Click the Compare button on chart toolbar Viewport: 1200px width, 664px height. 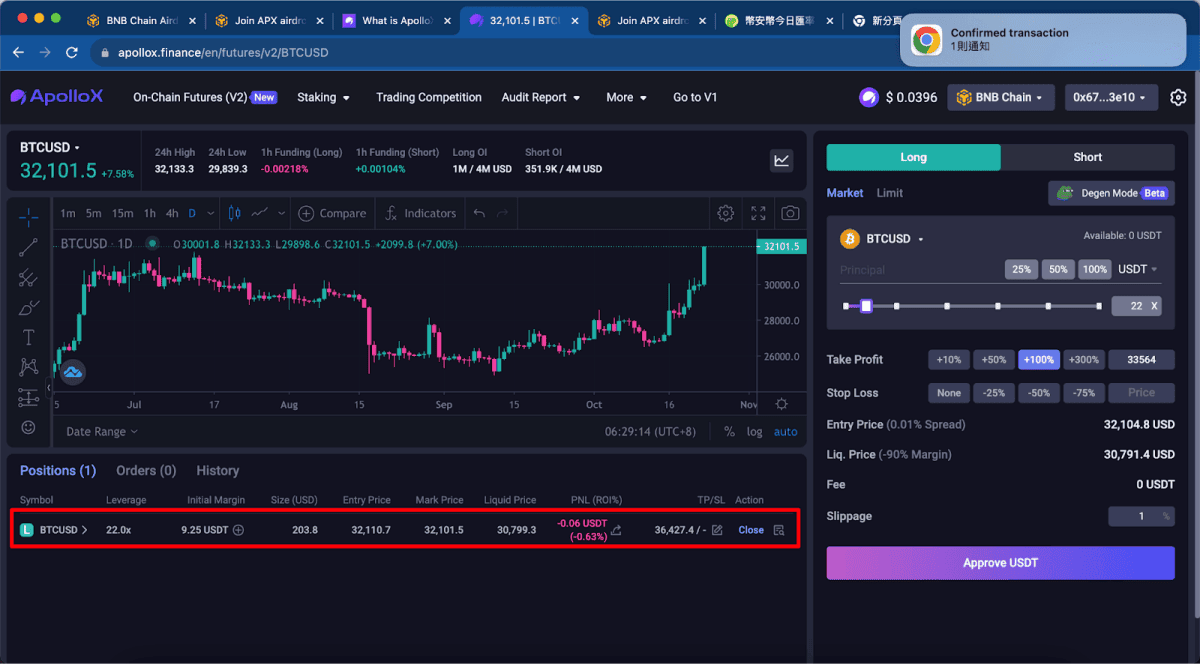click(x=332, y=213)
